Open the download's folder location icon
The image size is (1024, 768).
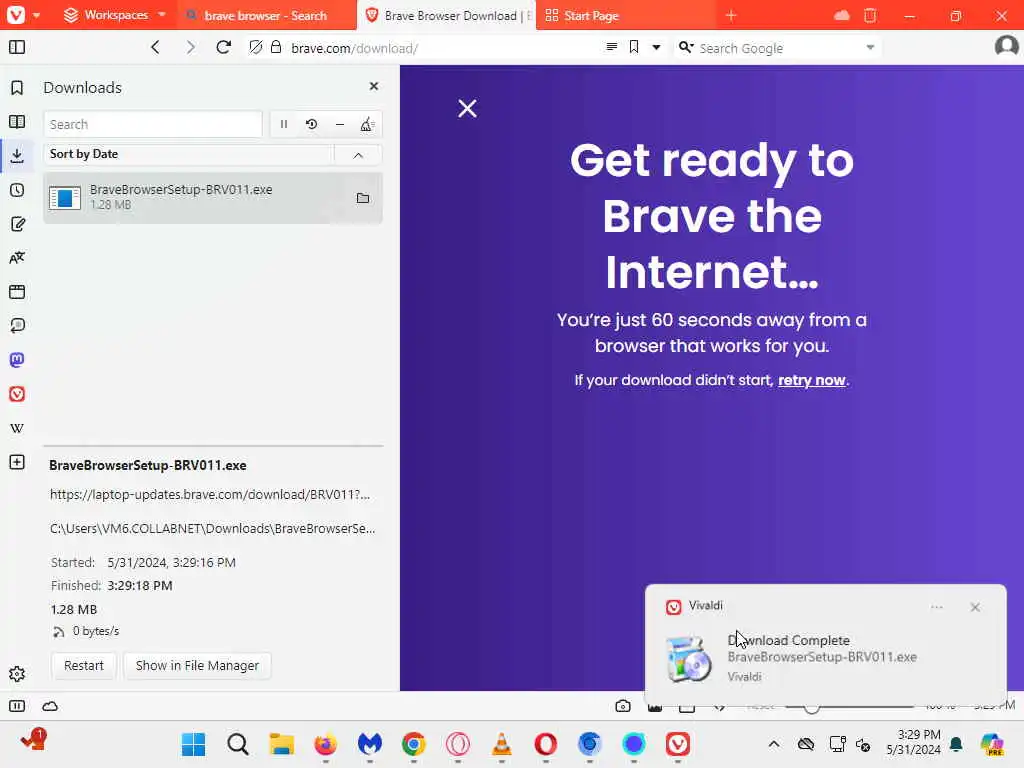(x=362, y=198)
